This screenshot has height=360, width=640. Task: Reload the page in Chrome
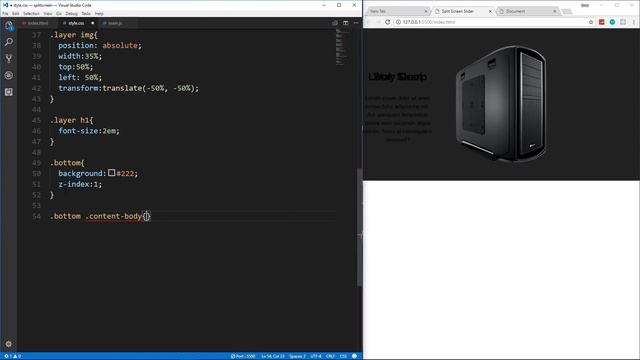[387, 22]
